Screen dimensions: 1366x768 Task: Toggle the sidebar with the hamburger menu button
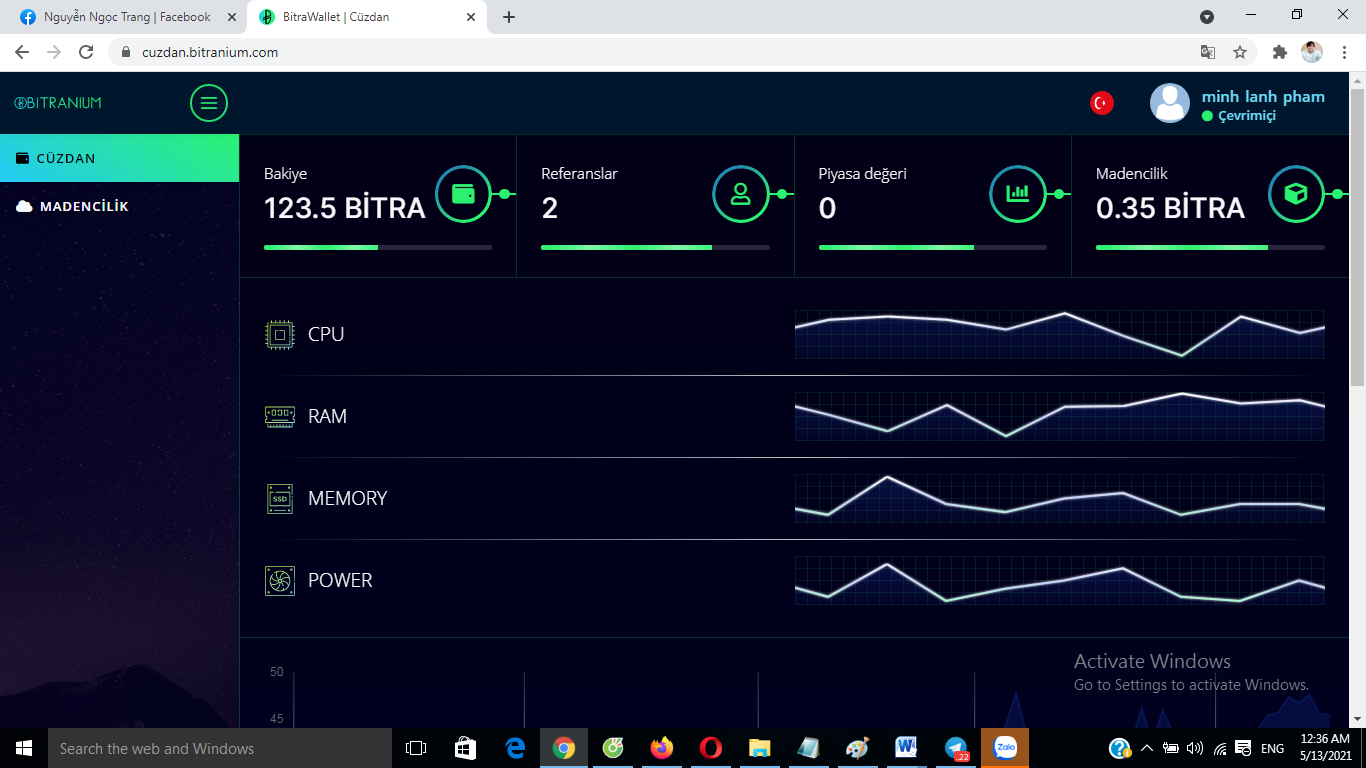pos(209,103)
